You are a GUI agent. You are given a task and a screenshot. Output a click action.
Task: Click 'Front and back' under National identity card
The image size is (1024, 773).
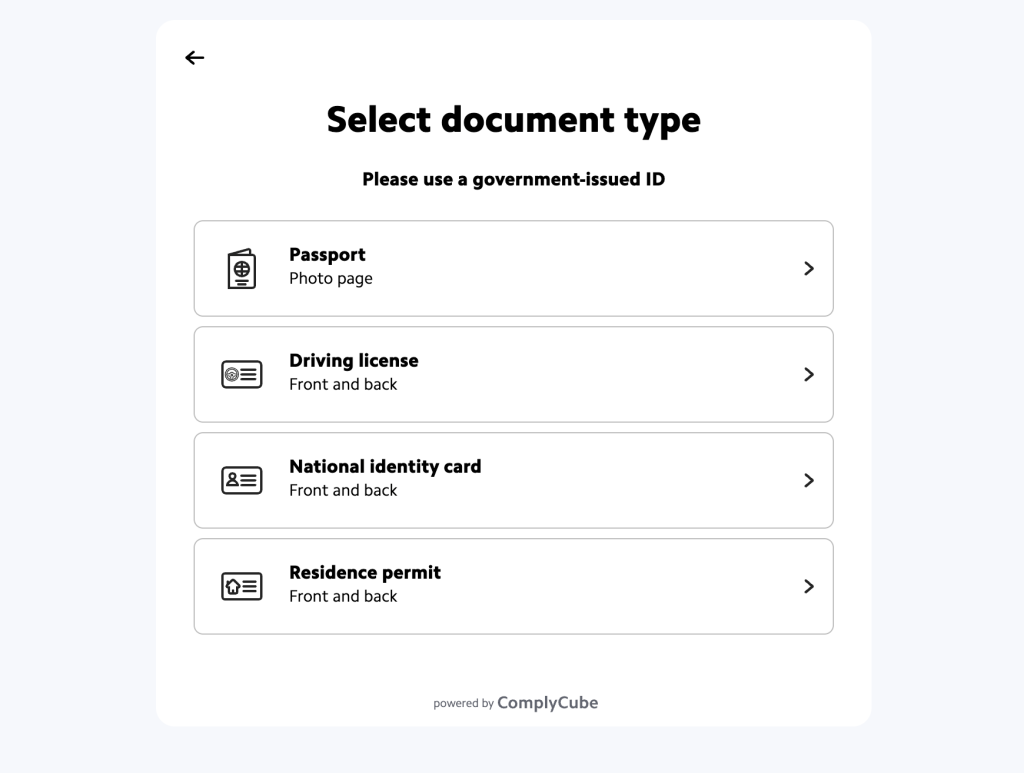343,491
